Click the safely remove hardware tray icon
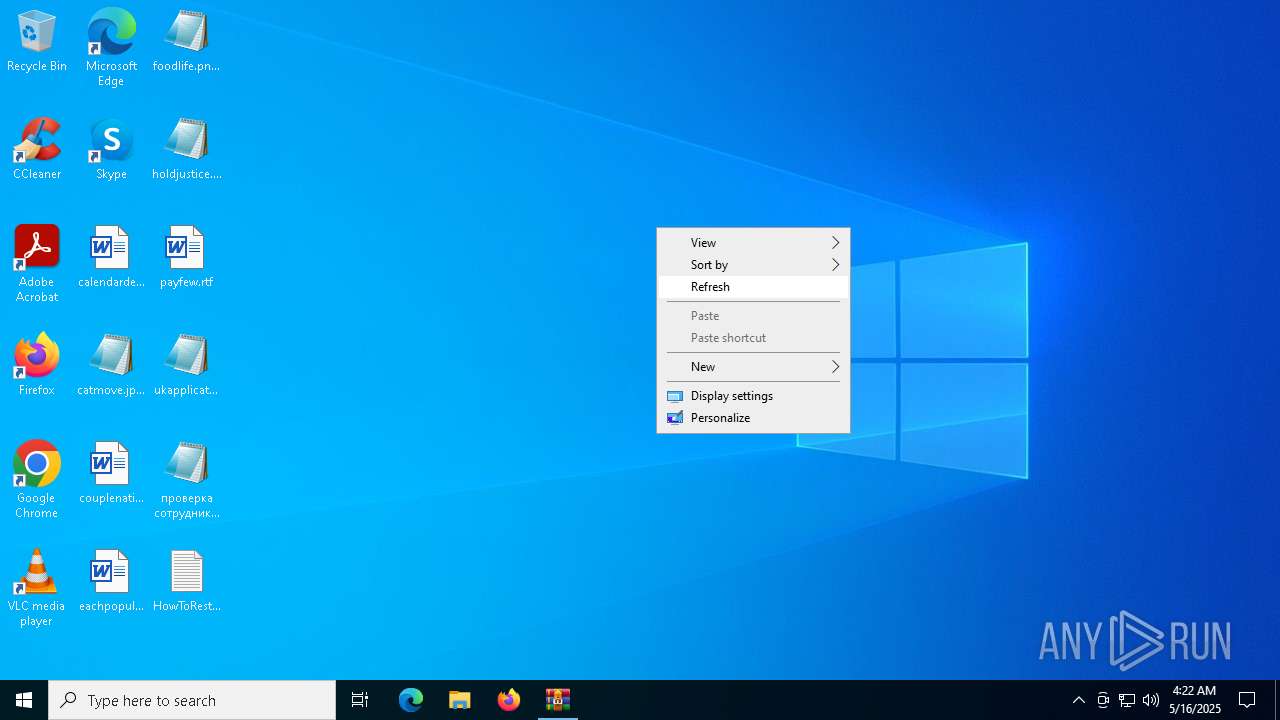 [1103, 700]
